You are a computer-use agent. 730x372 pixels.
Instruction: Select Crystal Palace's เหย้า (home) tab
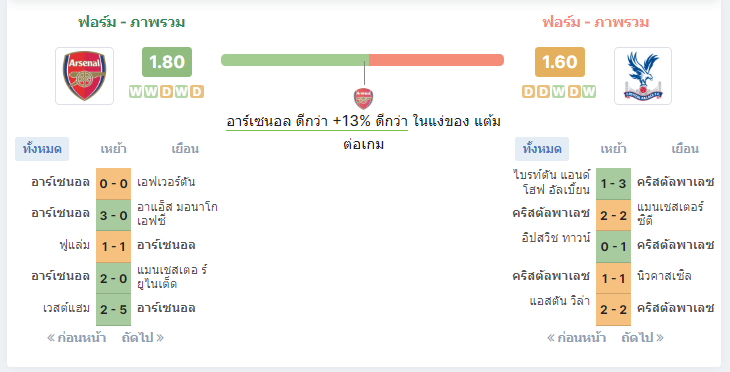coord(613,149)
